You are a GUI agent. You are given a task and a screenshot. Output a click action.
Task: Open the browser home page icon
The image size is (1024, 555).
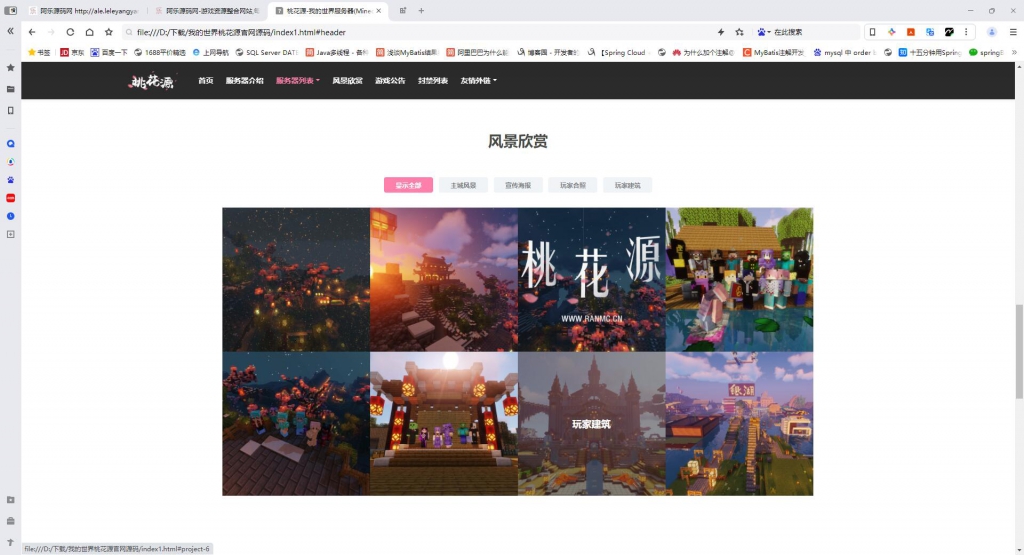click(89, 32)
